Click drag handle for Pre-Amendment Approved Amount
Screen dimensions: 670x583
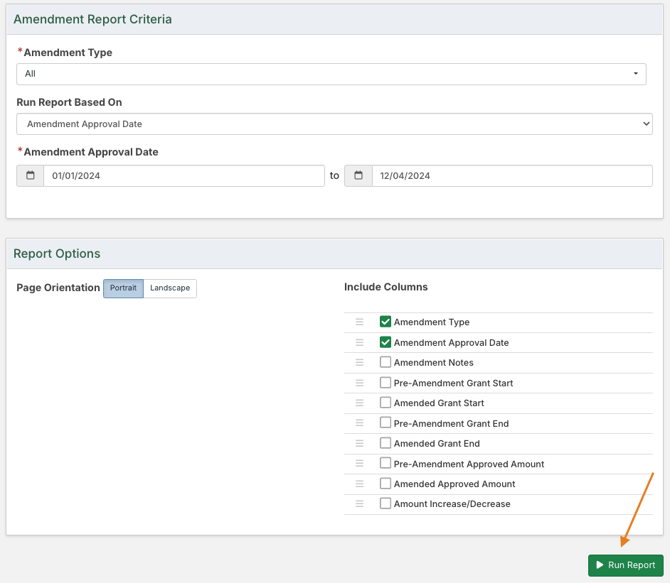pyautogui.click(x=359, y=464)
